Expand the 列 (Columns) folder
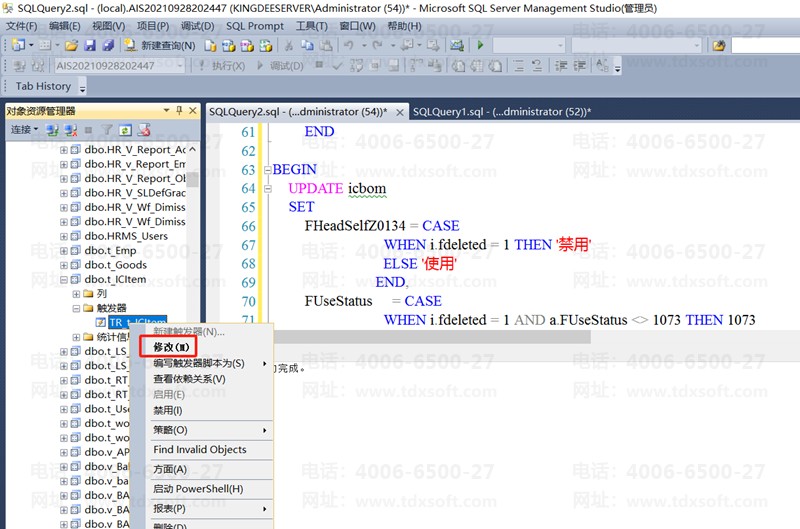 point(76,294)
